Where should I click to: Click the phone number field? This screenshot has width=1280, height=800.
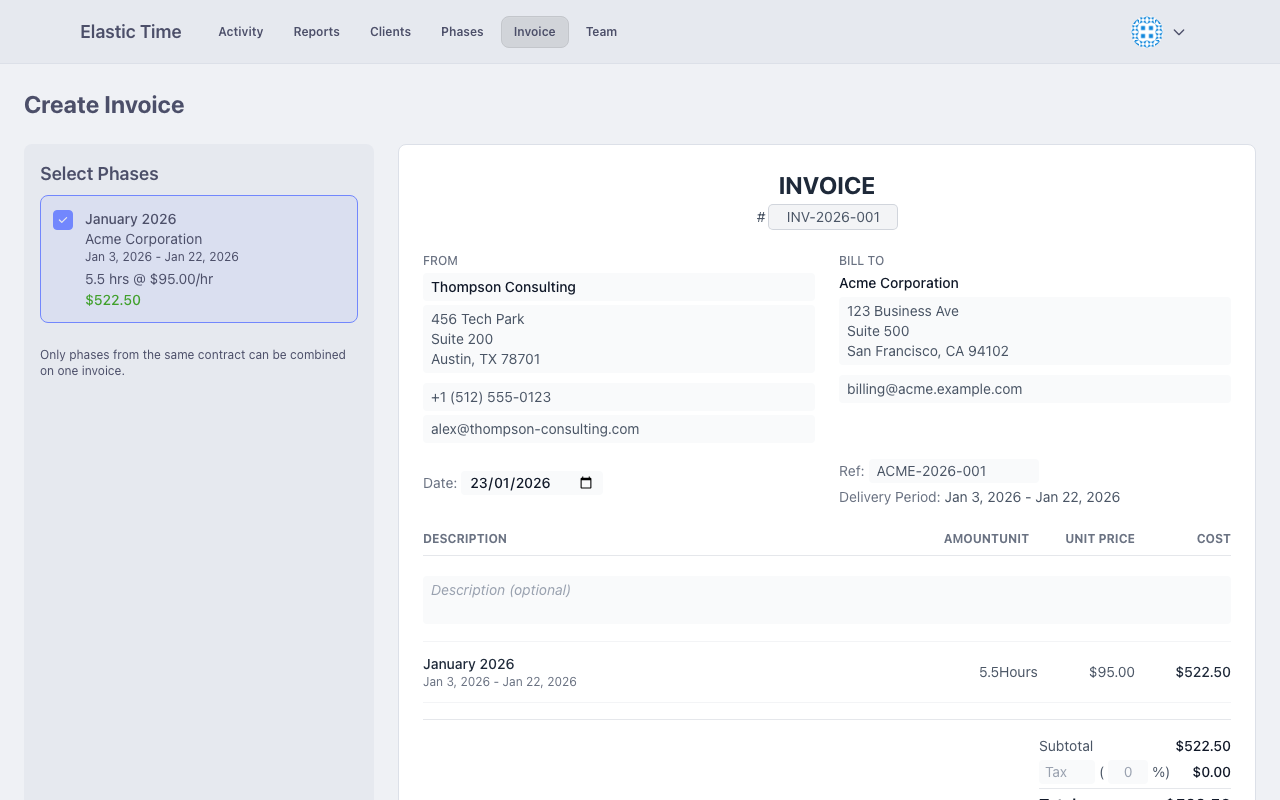[x=618, y=396]
